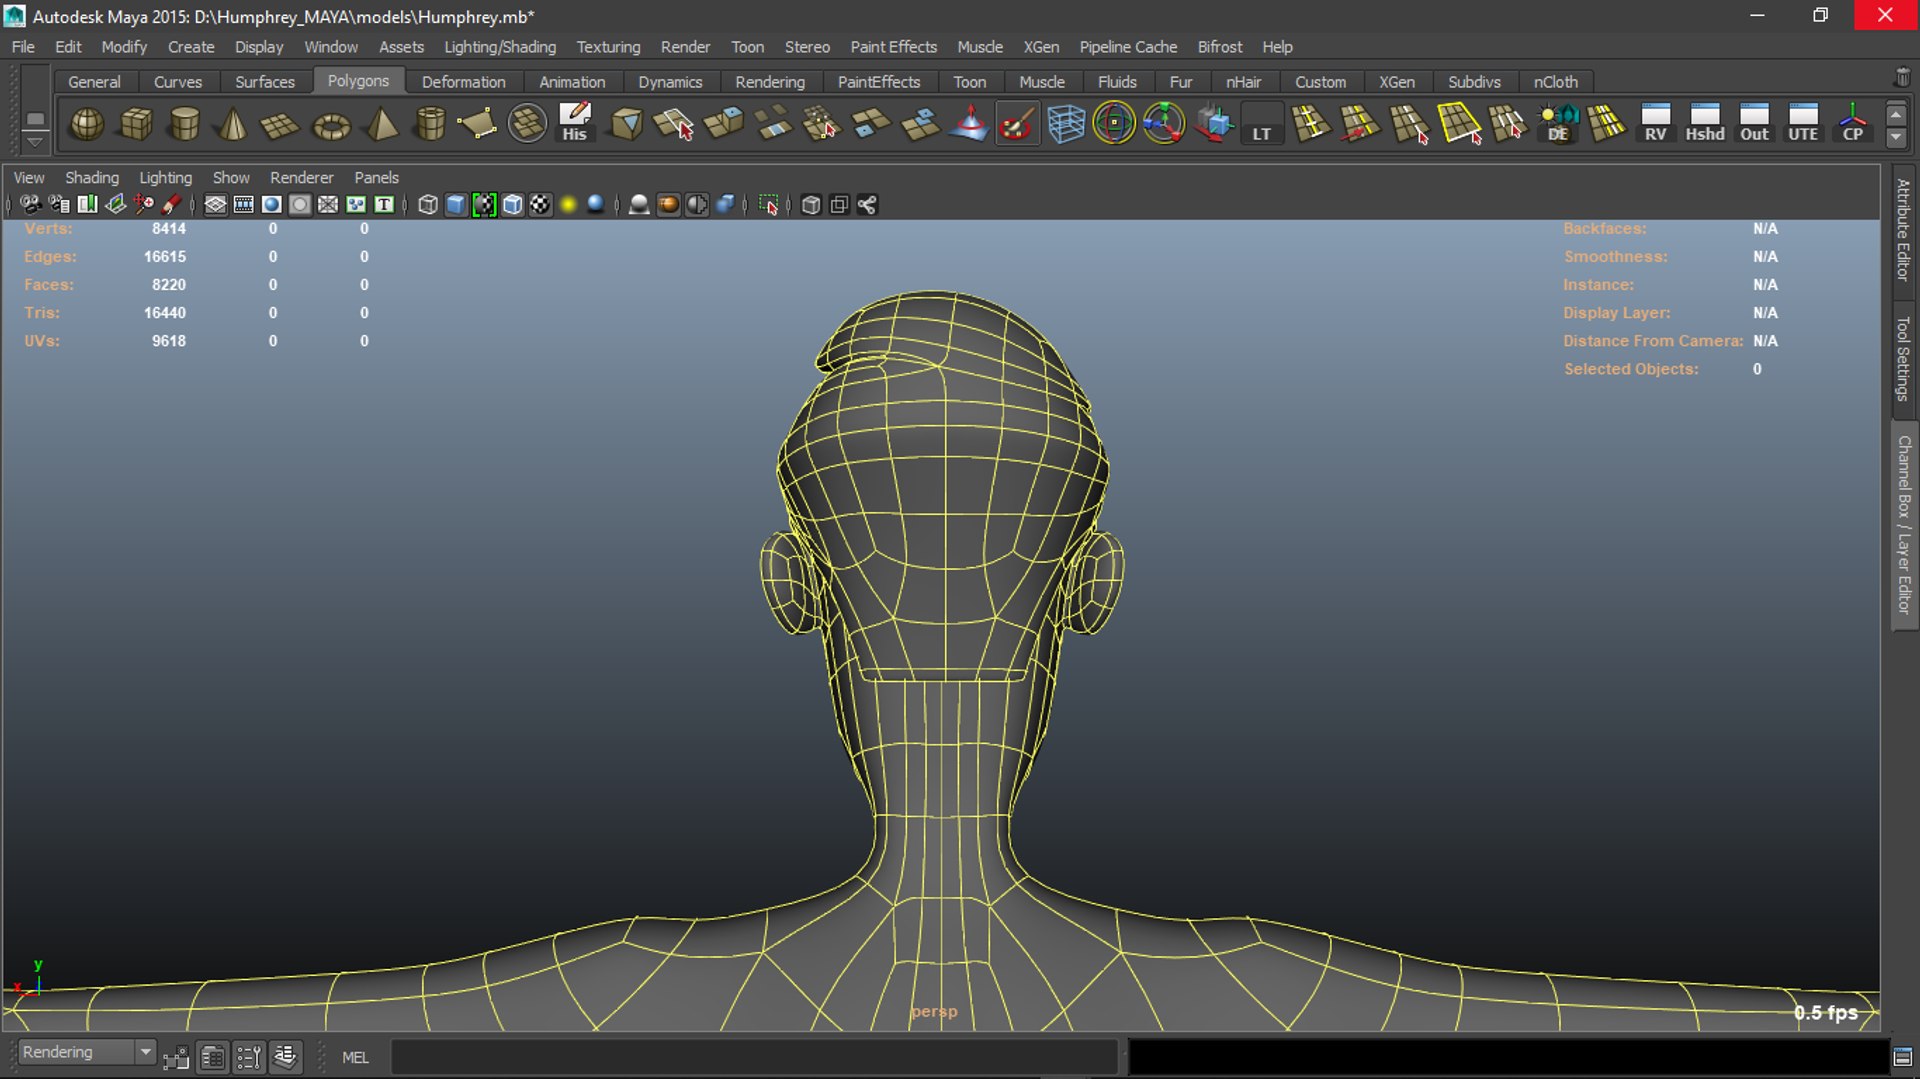Toggle Use All Lights yellow bulb icon
This screenshot has height=1079, width=1920.
pyautogui.click(x=568, y=205)
